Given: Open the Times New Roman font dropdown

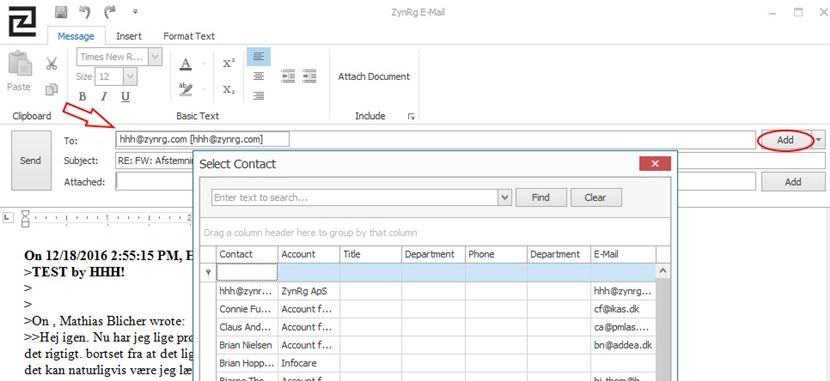Looking at the screenshot, I should click(x=155, y=57).
